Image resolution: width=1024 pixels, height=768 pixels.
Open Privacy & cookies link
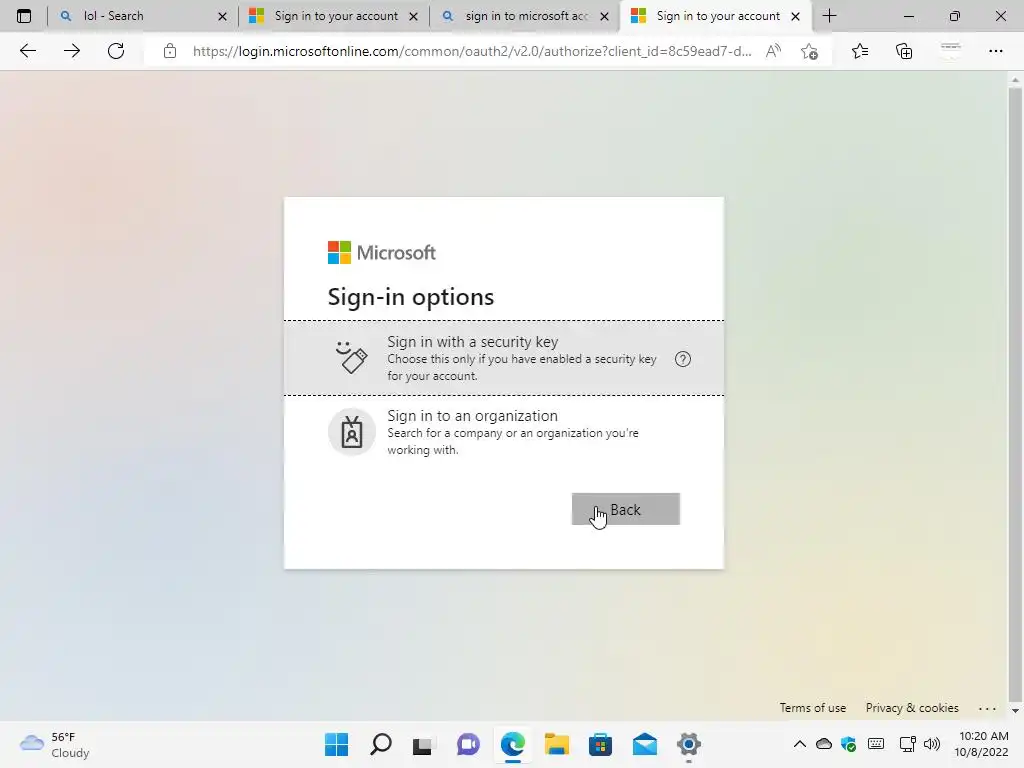pos(912,708)
